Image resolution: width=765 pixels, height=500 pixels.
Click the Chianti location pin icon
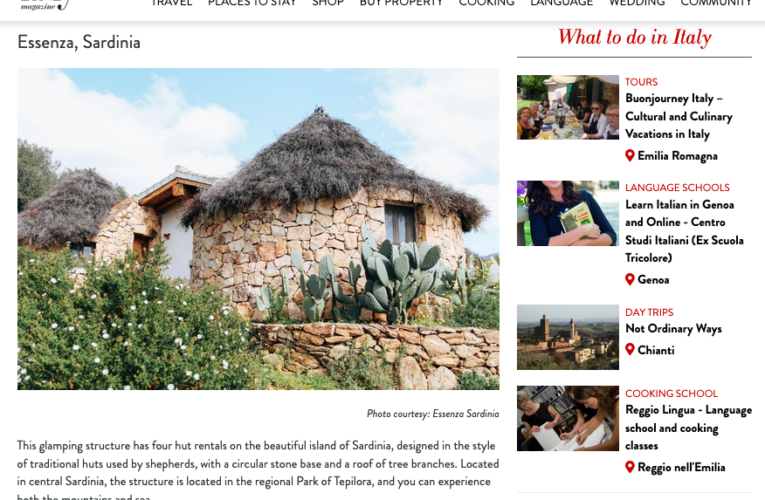629,350
